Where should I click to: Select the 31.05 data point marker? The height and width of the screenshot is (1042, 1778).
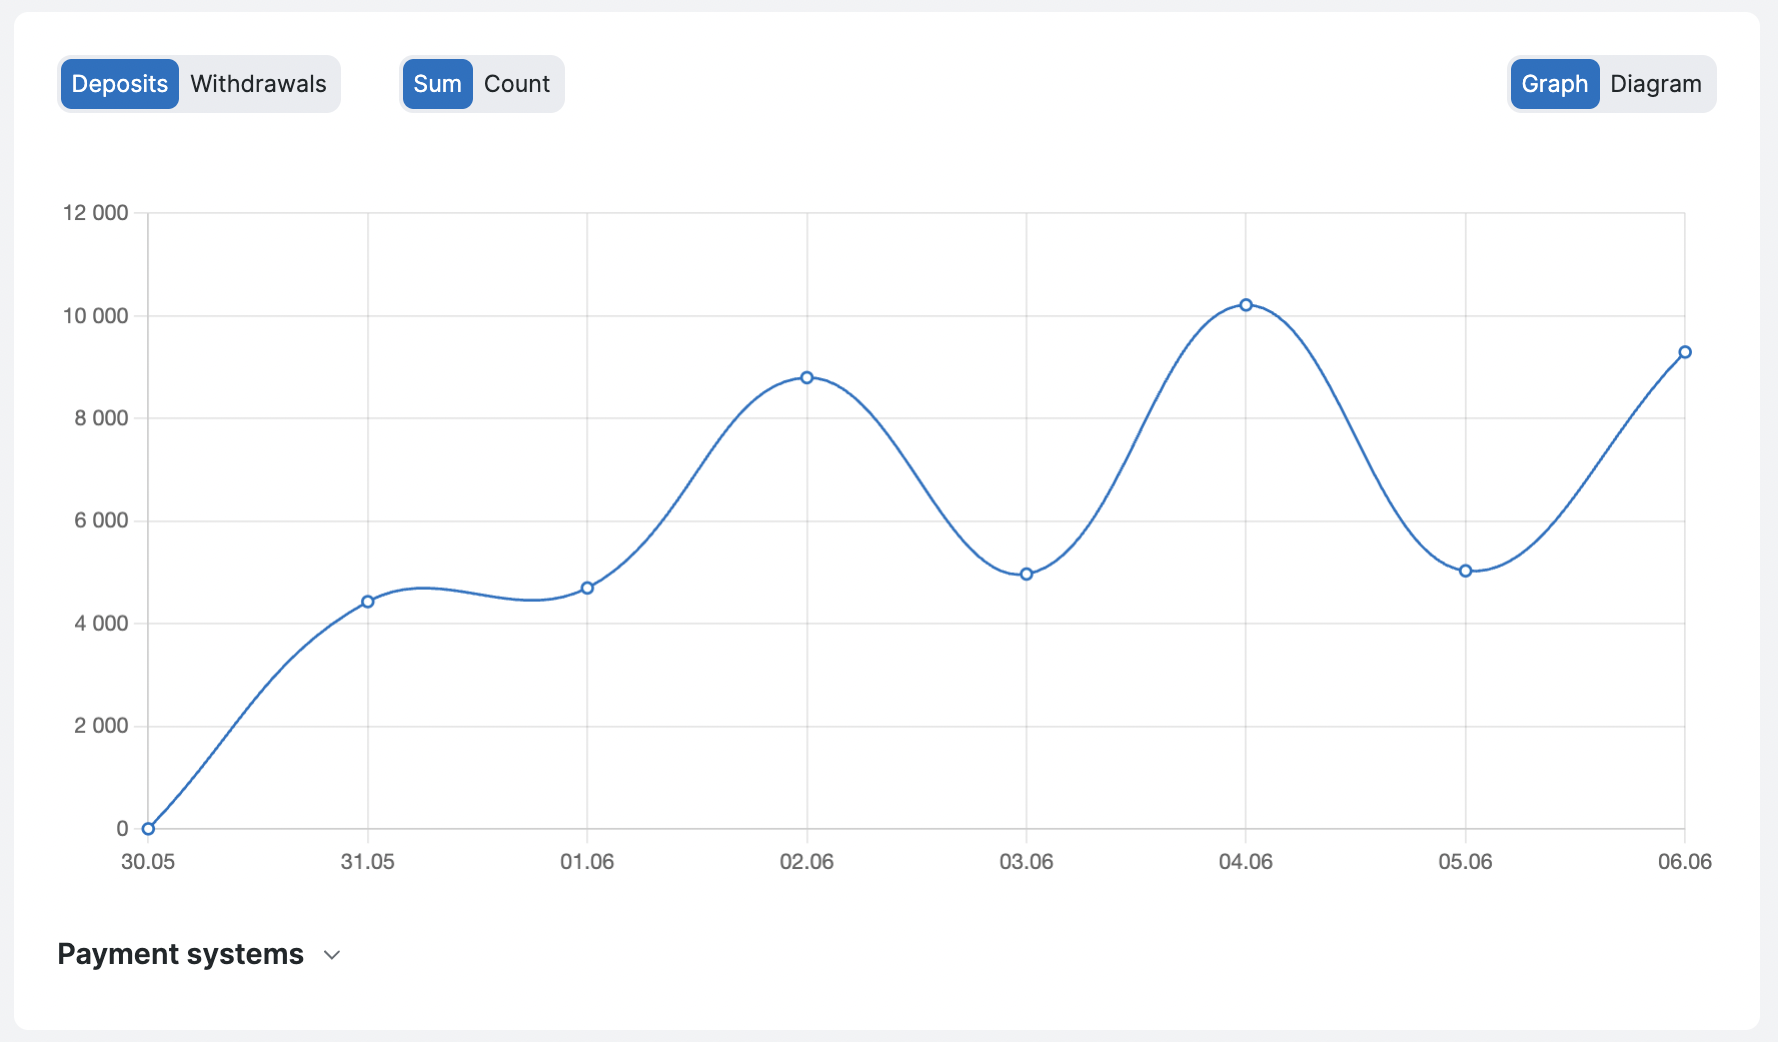pyautogui.click(x=368, y=601)
